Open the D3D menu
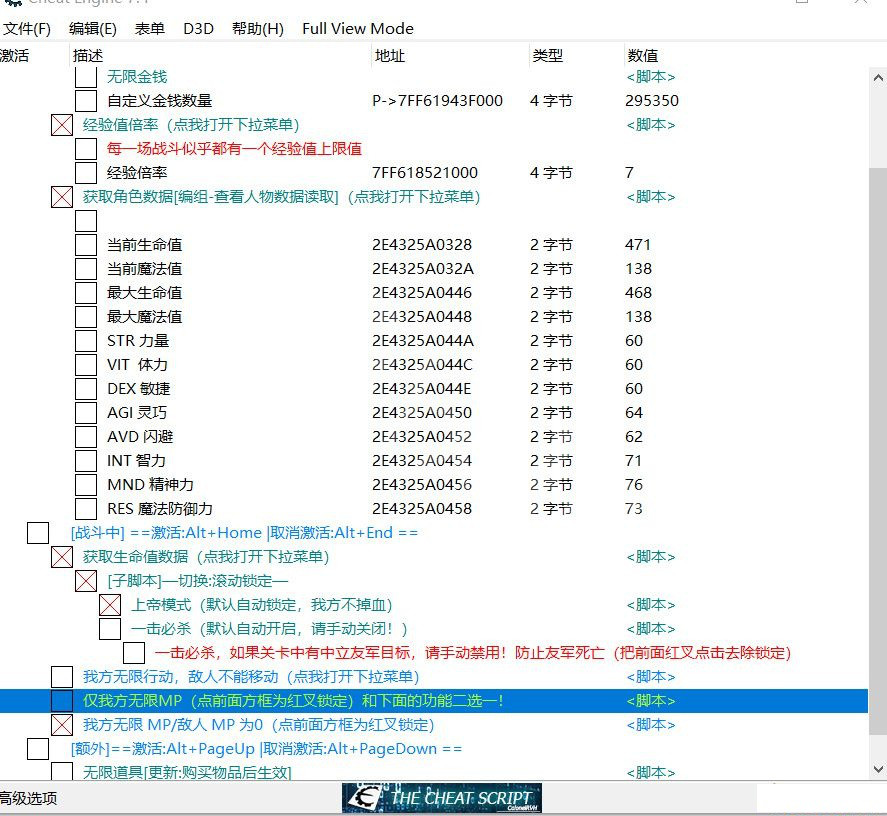 click(198, 29)
